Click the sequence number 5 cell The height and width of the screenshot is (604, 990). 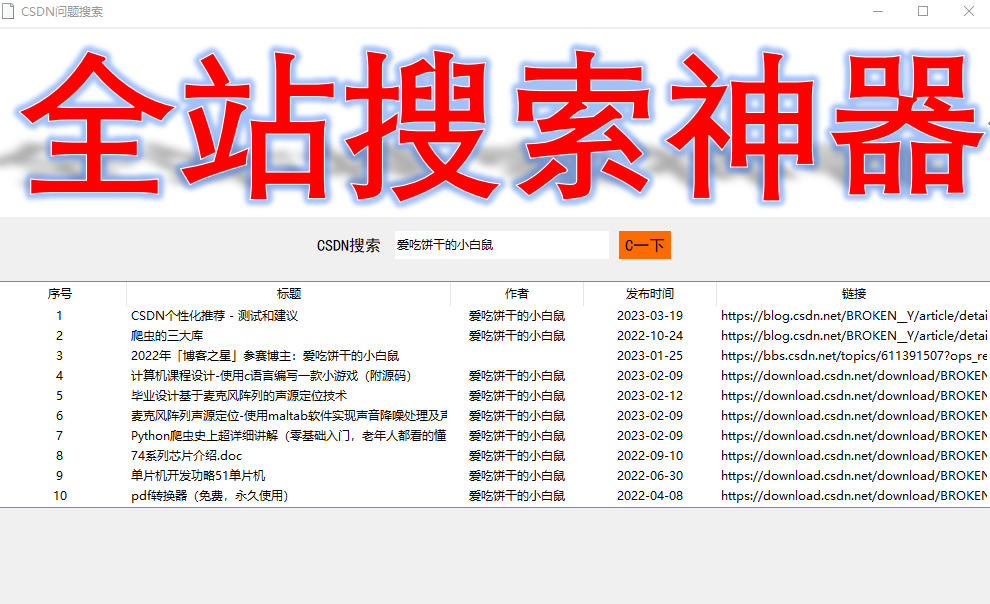pyautogui.click(x=59, y=396)
